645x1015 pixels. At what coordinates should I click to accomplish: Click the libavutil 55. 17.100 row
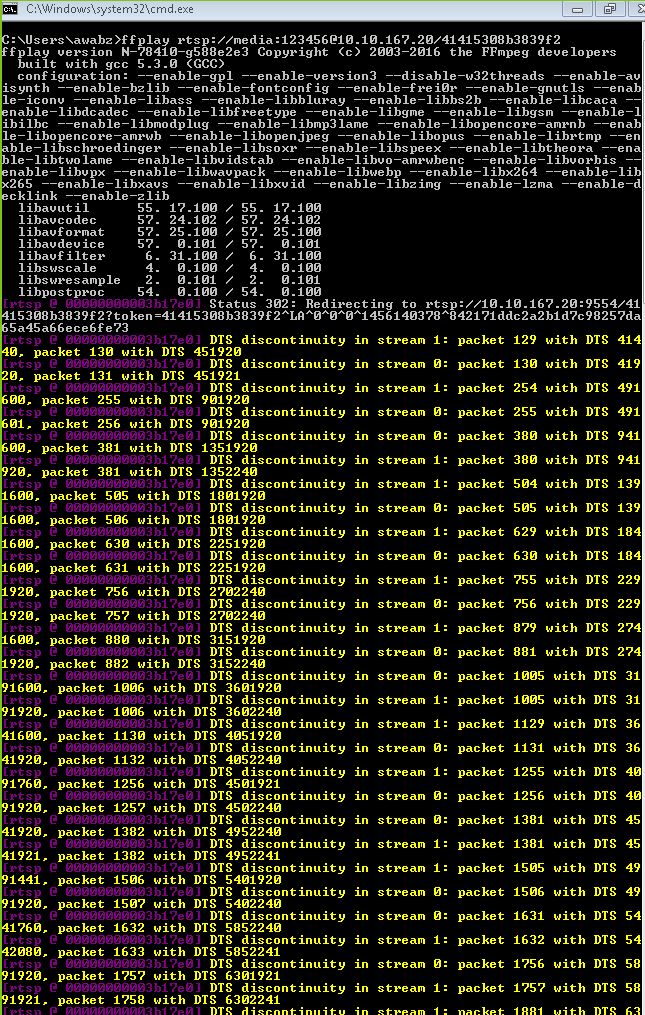coord(170,208)
